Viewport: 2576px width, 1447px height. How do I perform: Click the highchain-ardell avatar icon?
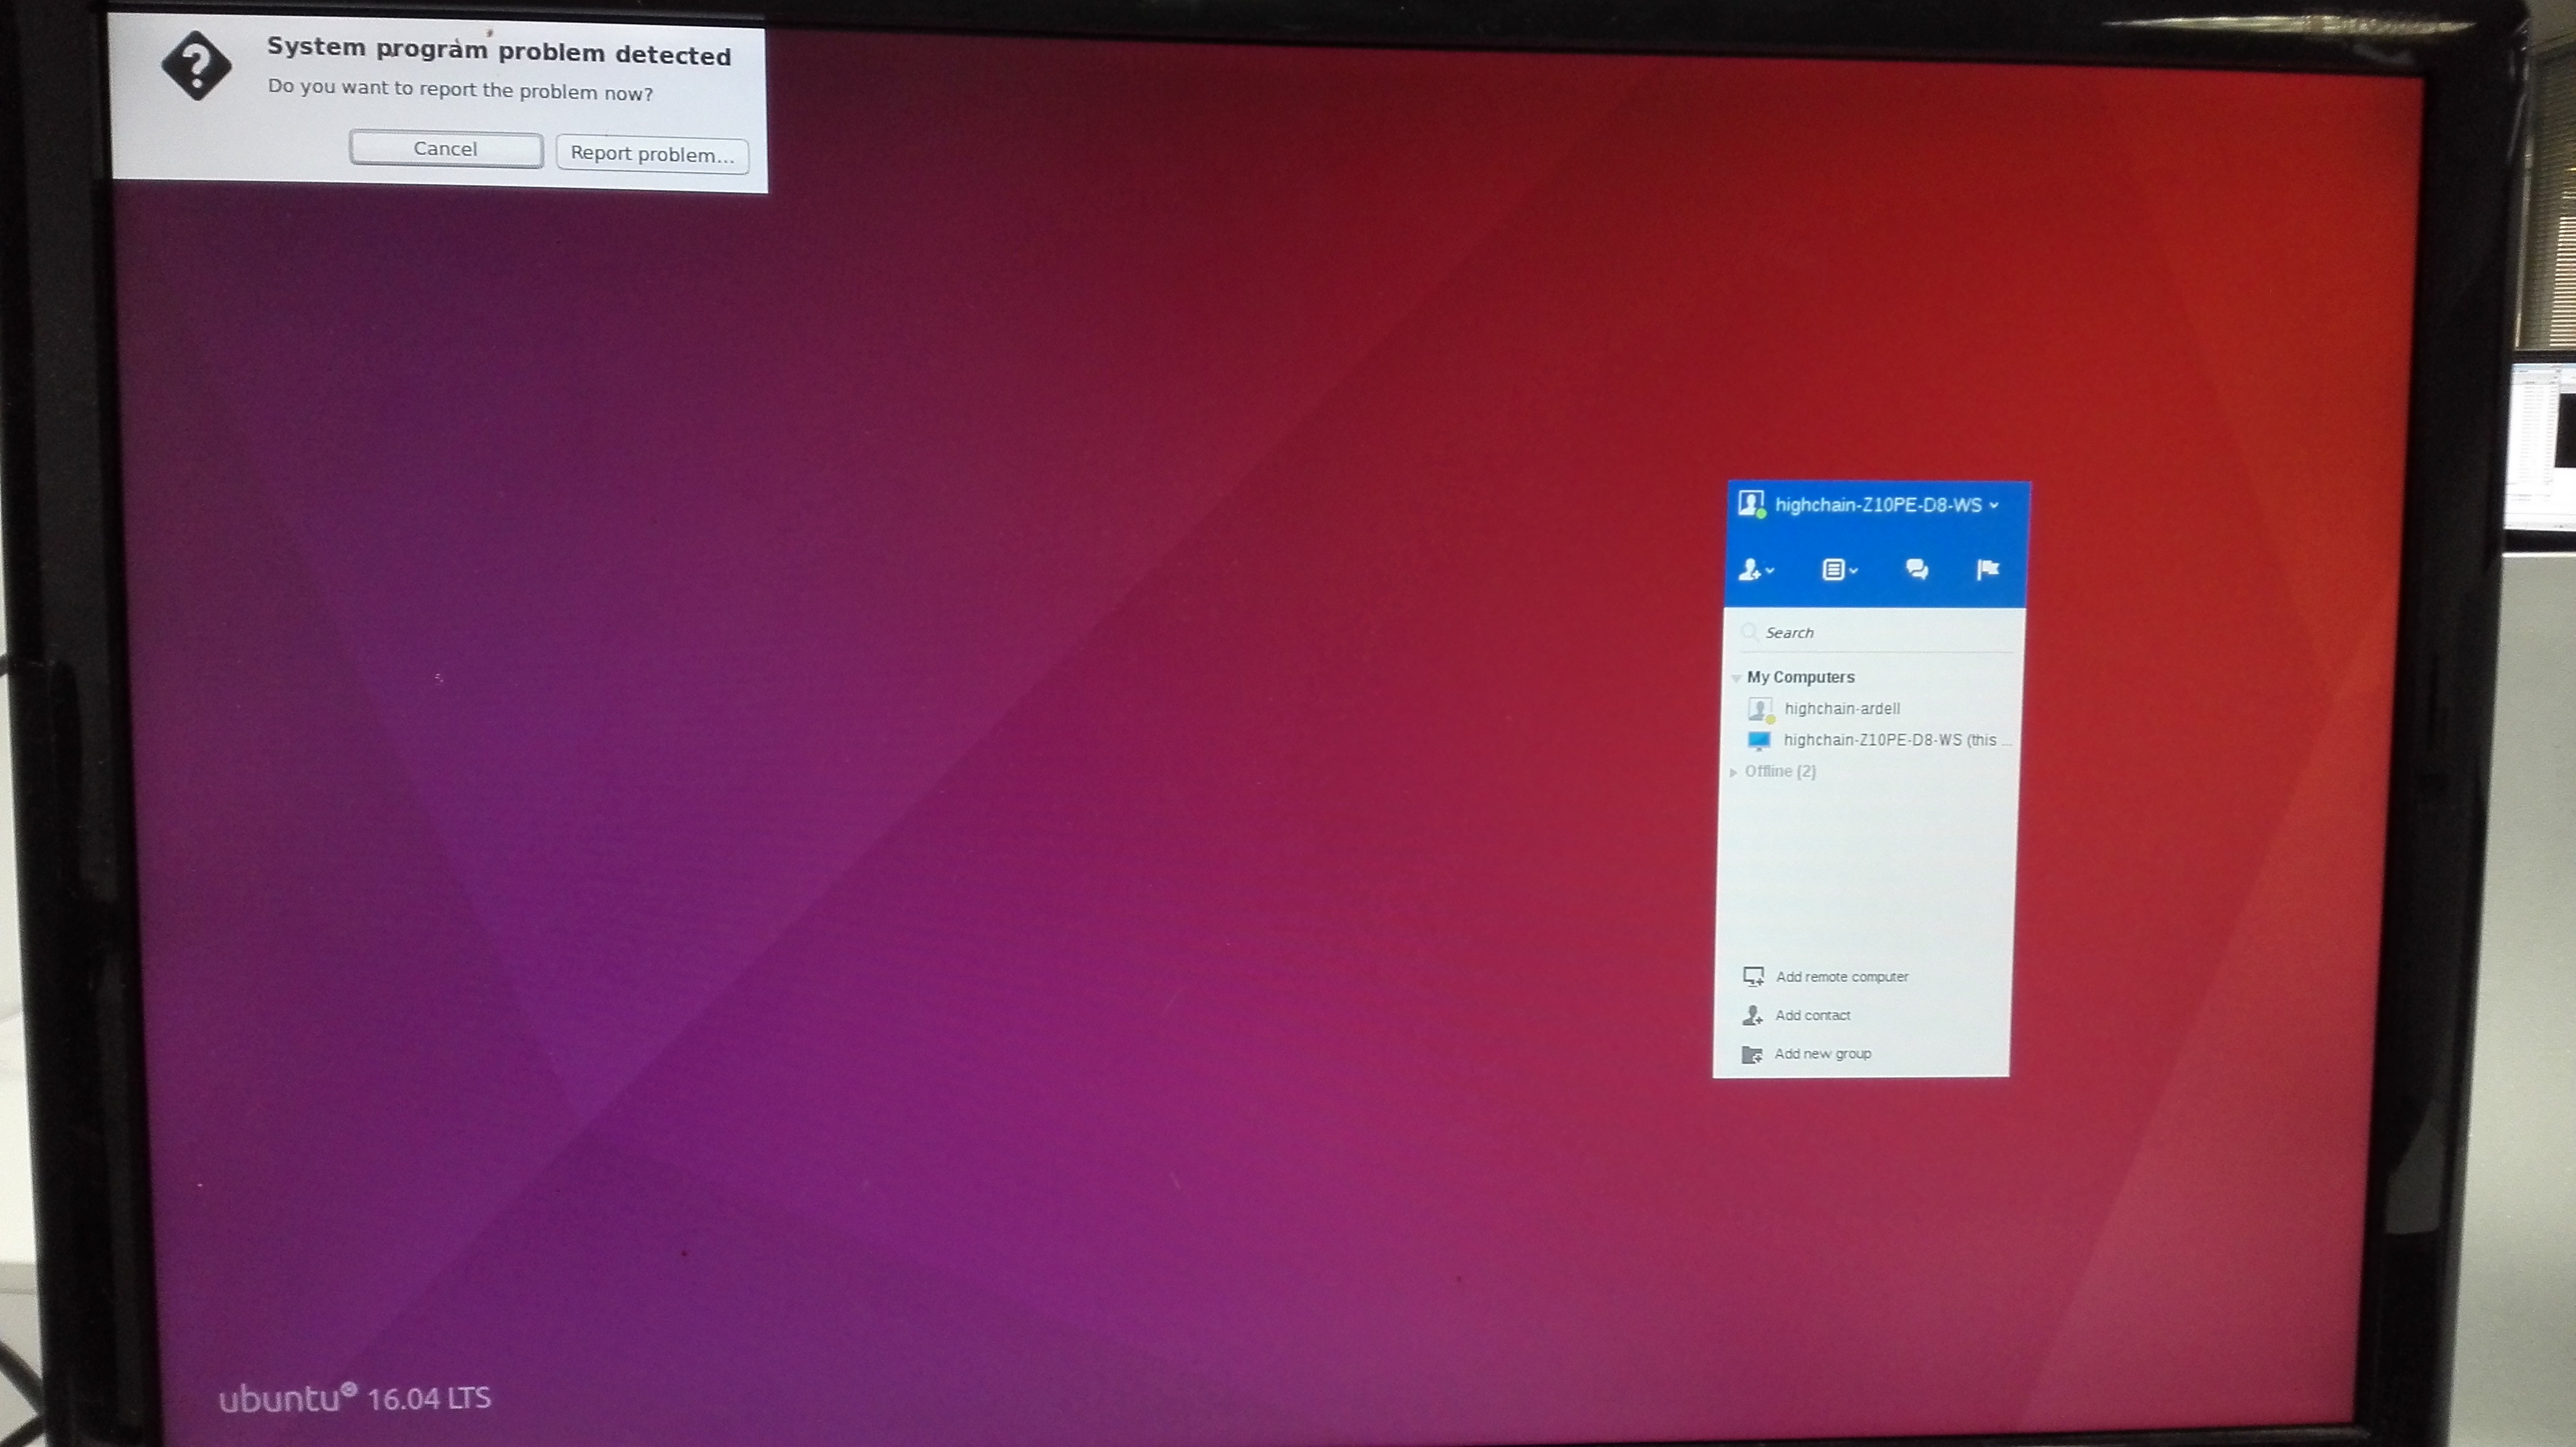pos(1760,709)
